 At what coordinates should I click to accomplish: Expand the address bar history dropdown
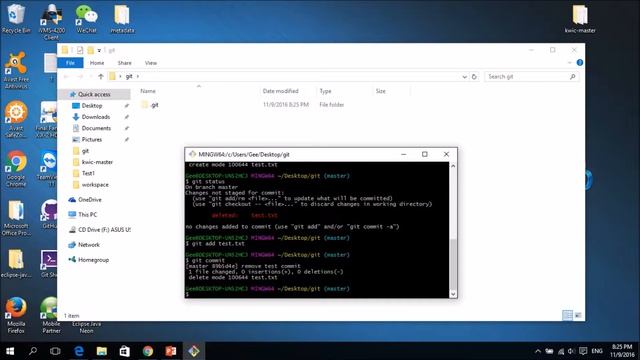tap(464, 76)
